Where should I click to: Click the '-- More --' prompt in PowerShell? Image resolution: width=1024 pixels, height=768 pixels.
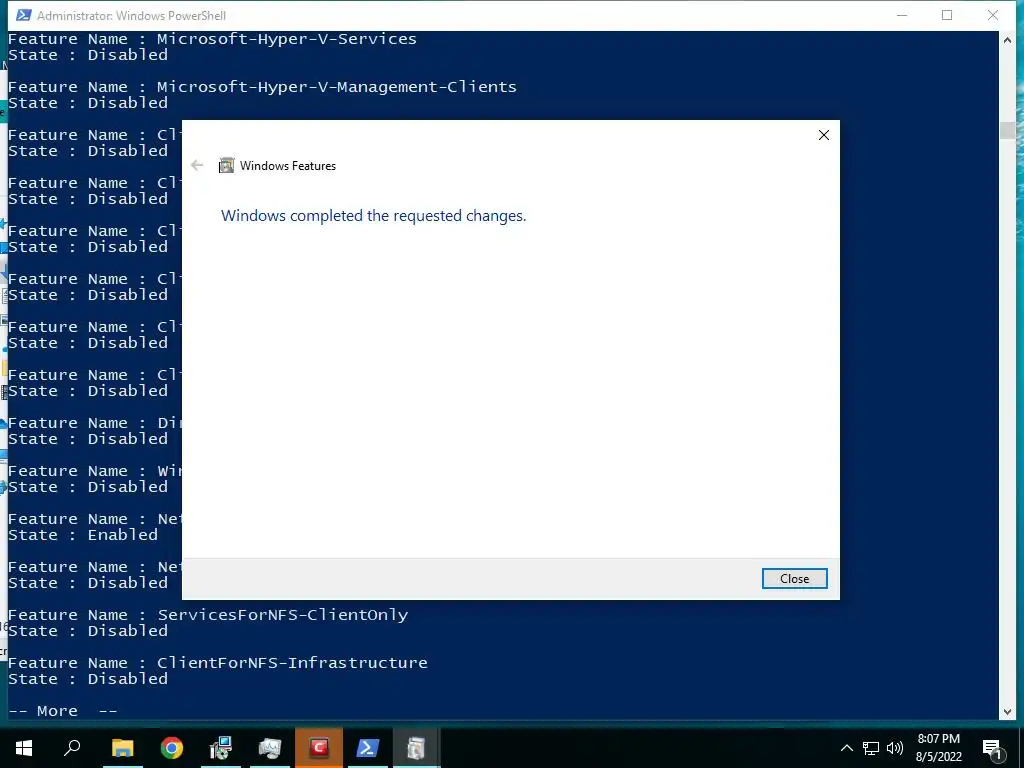pyautogui.click(x=63, y=711)
